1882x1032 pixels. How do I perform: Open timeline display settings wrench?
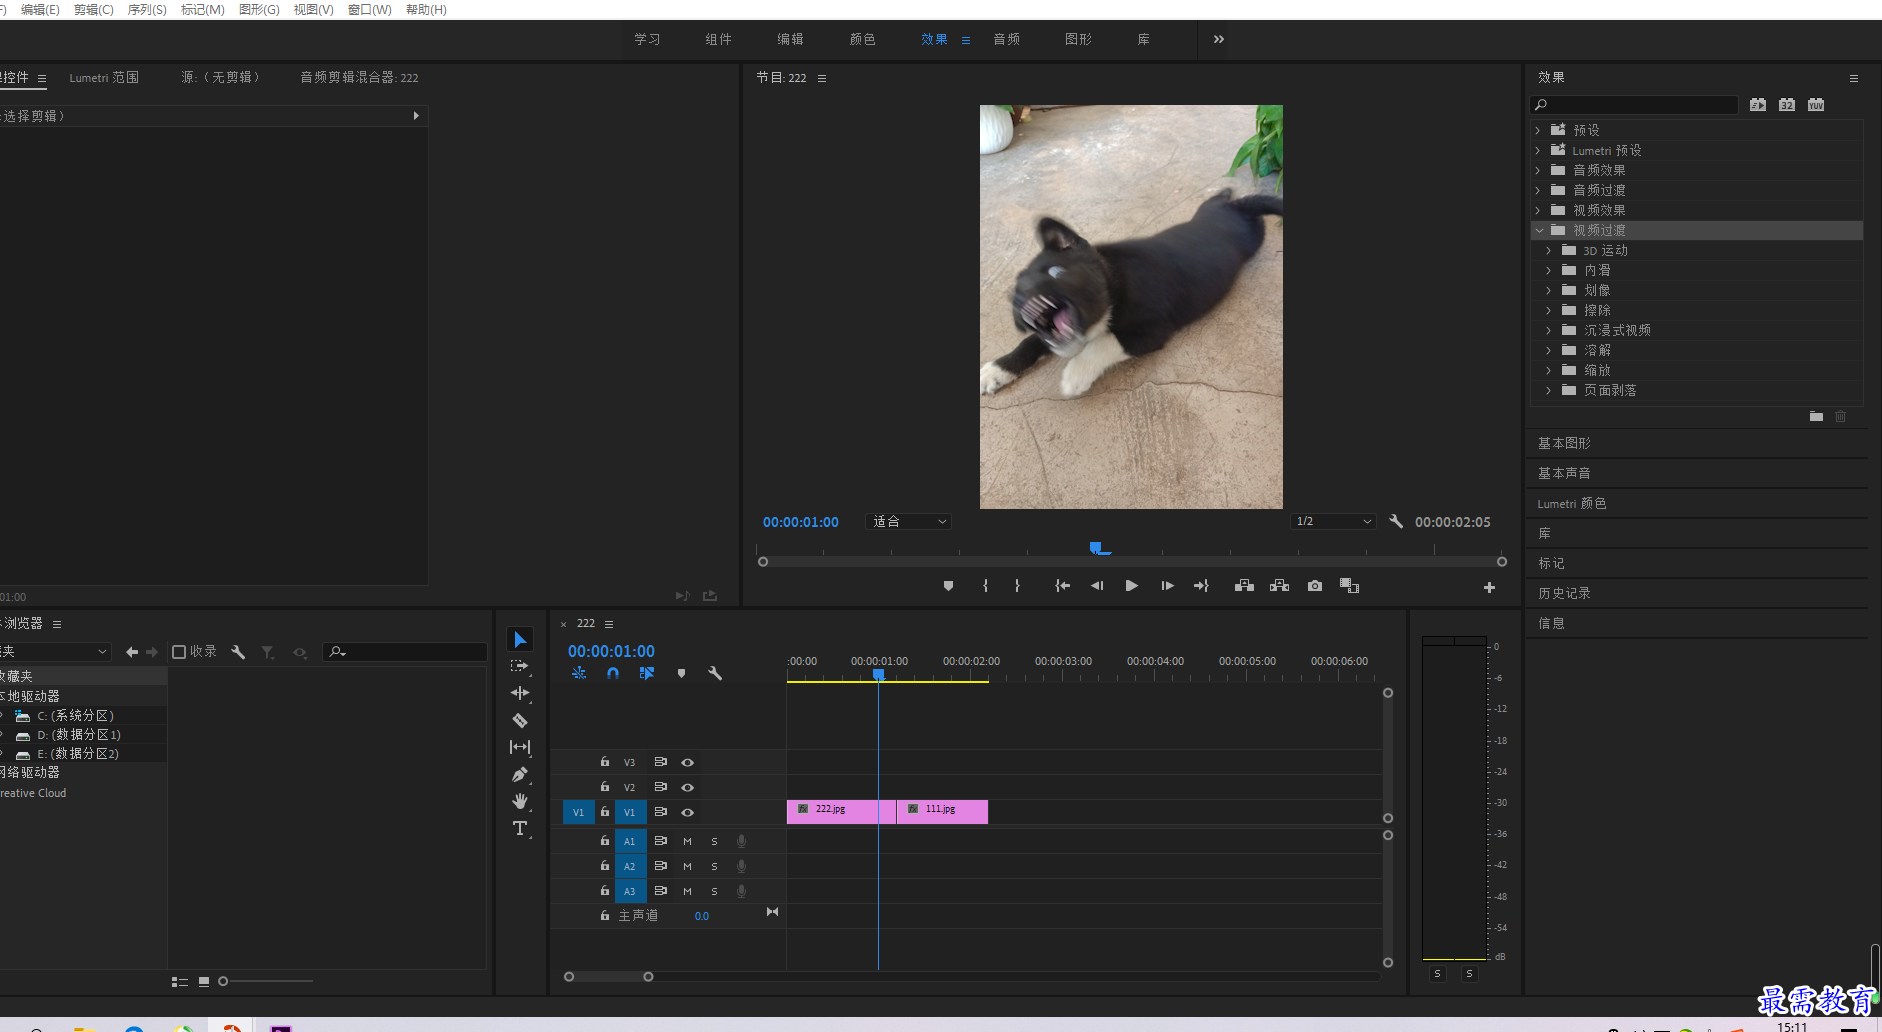(715, 673)
